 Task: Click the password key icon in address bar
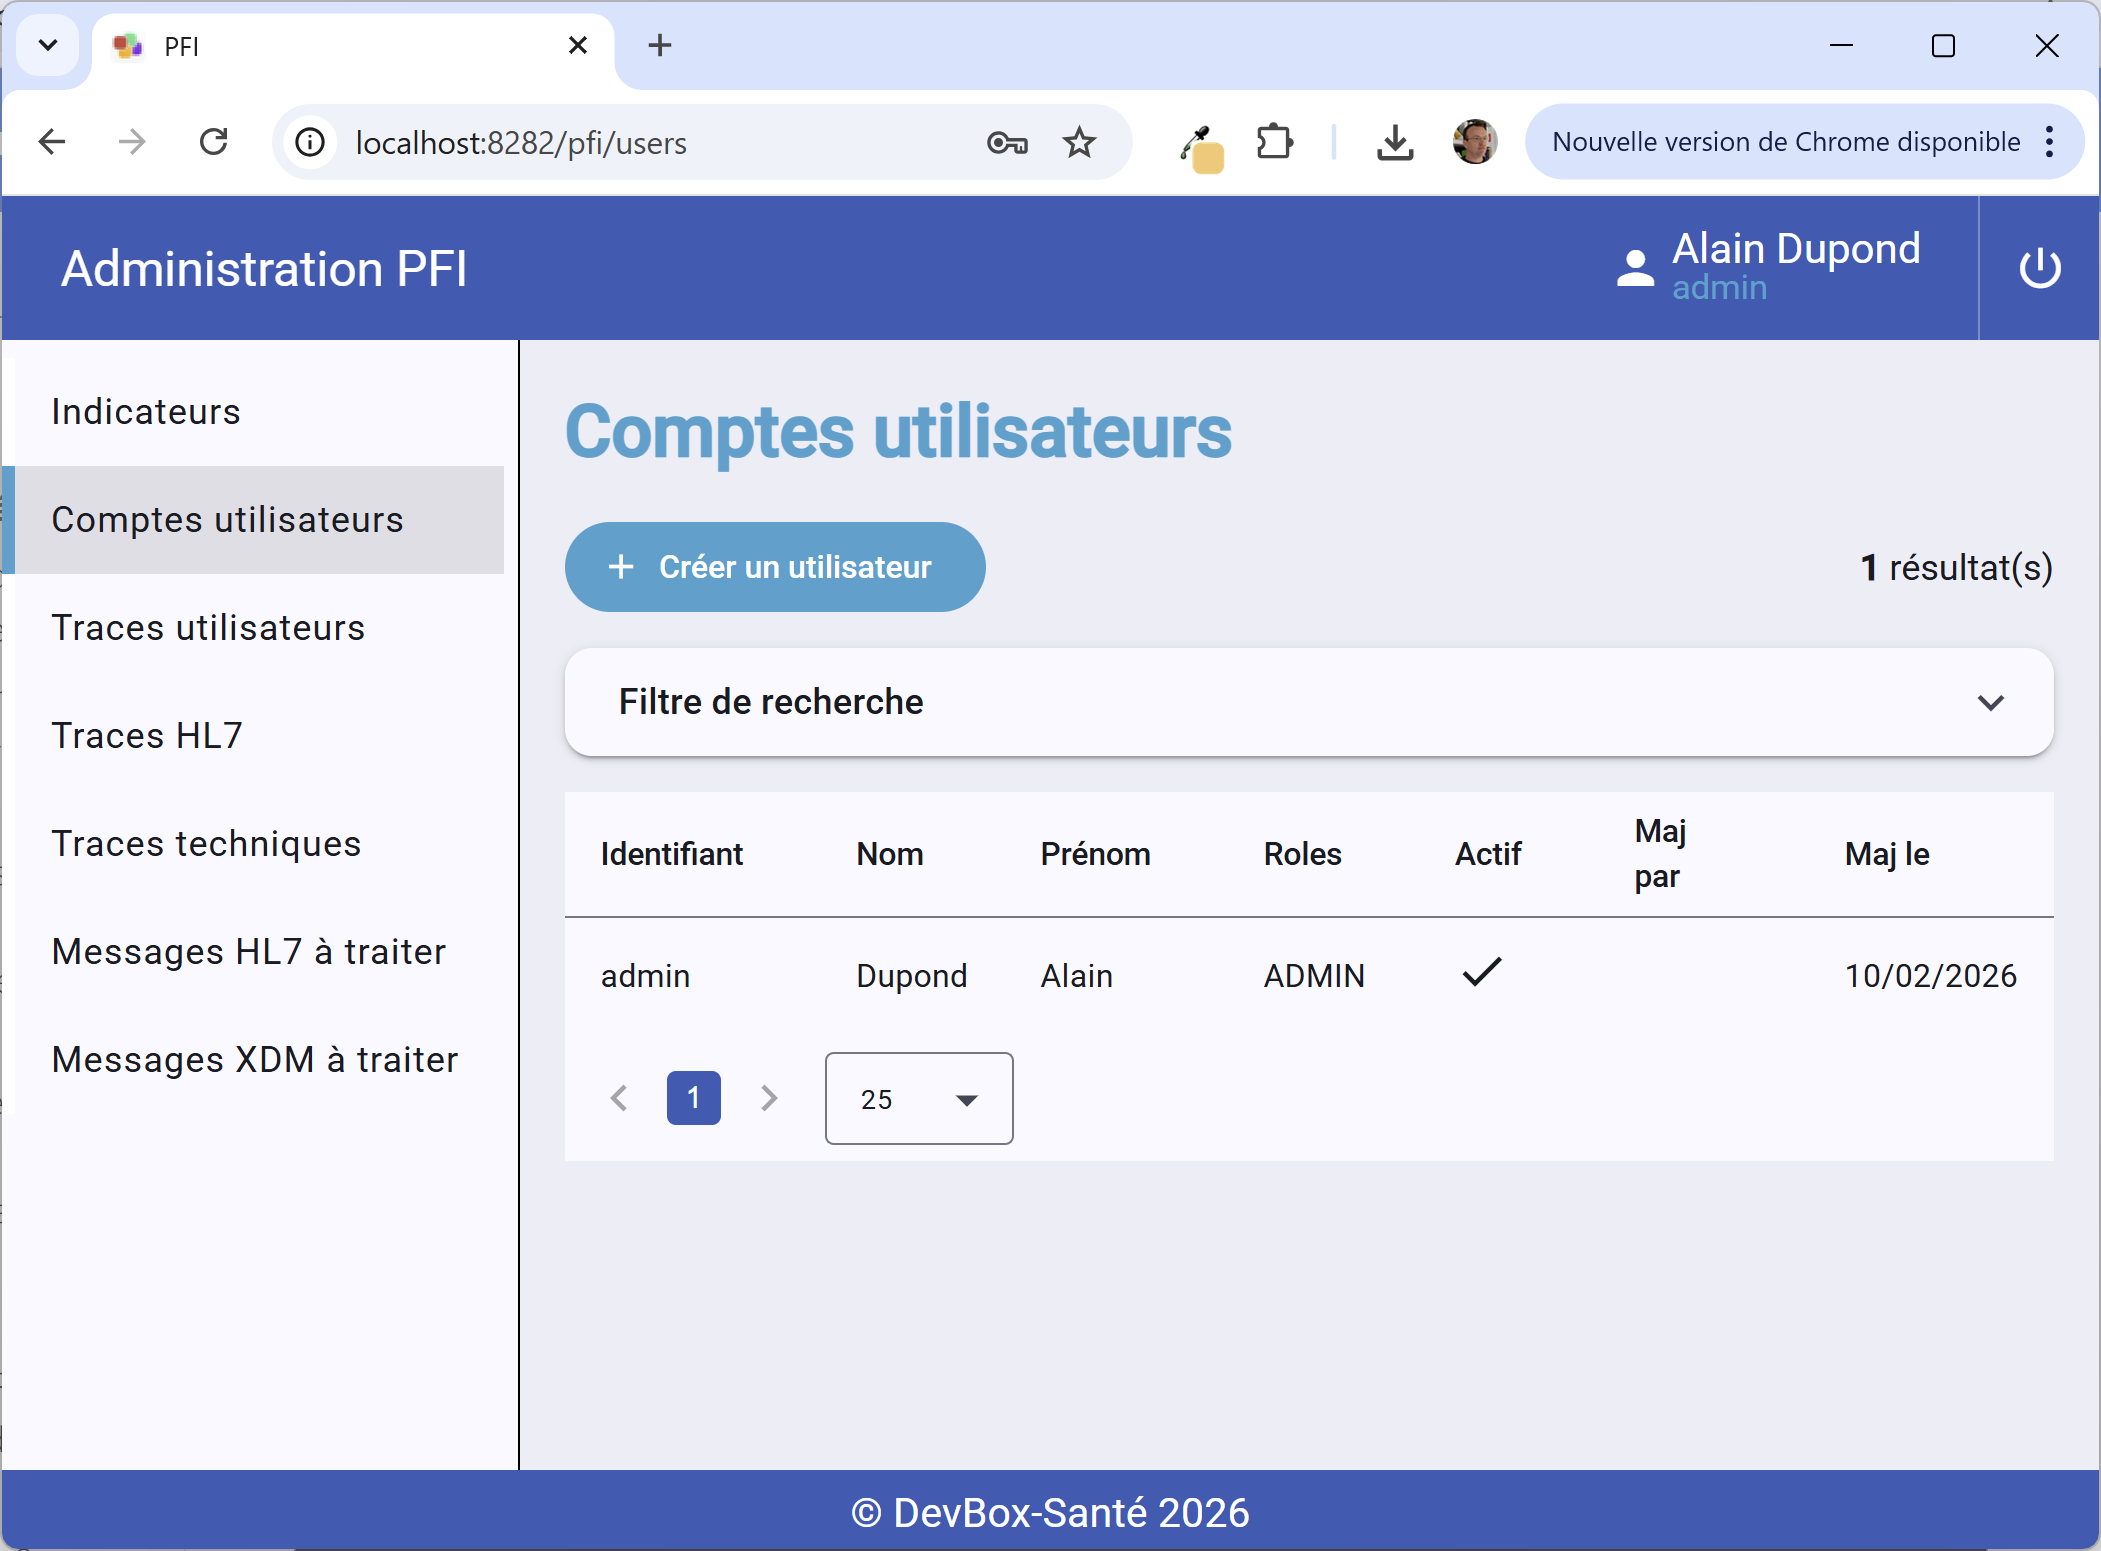click(x=1006, y=143)
